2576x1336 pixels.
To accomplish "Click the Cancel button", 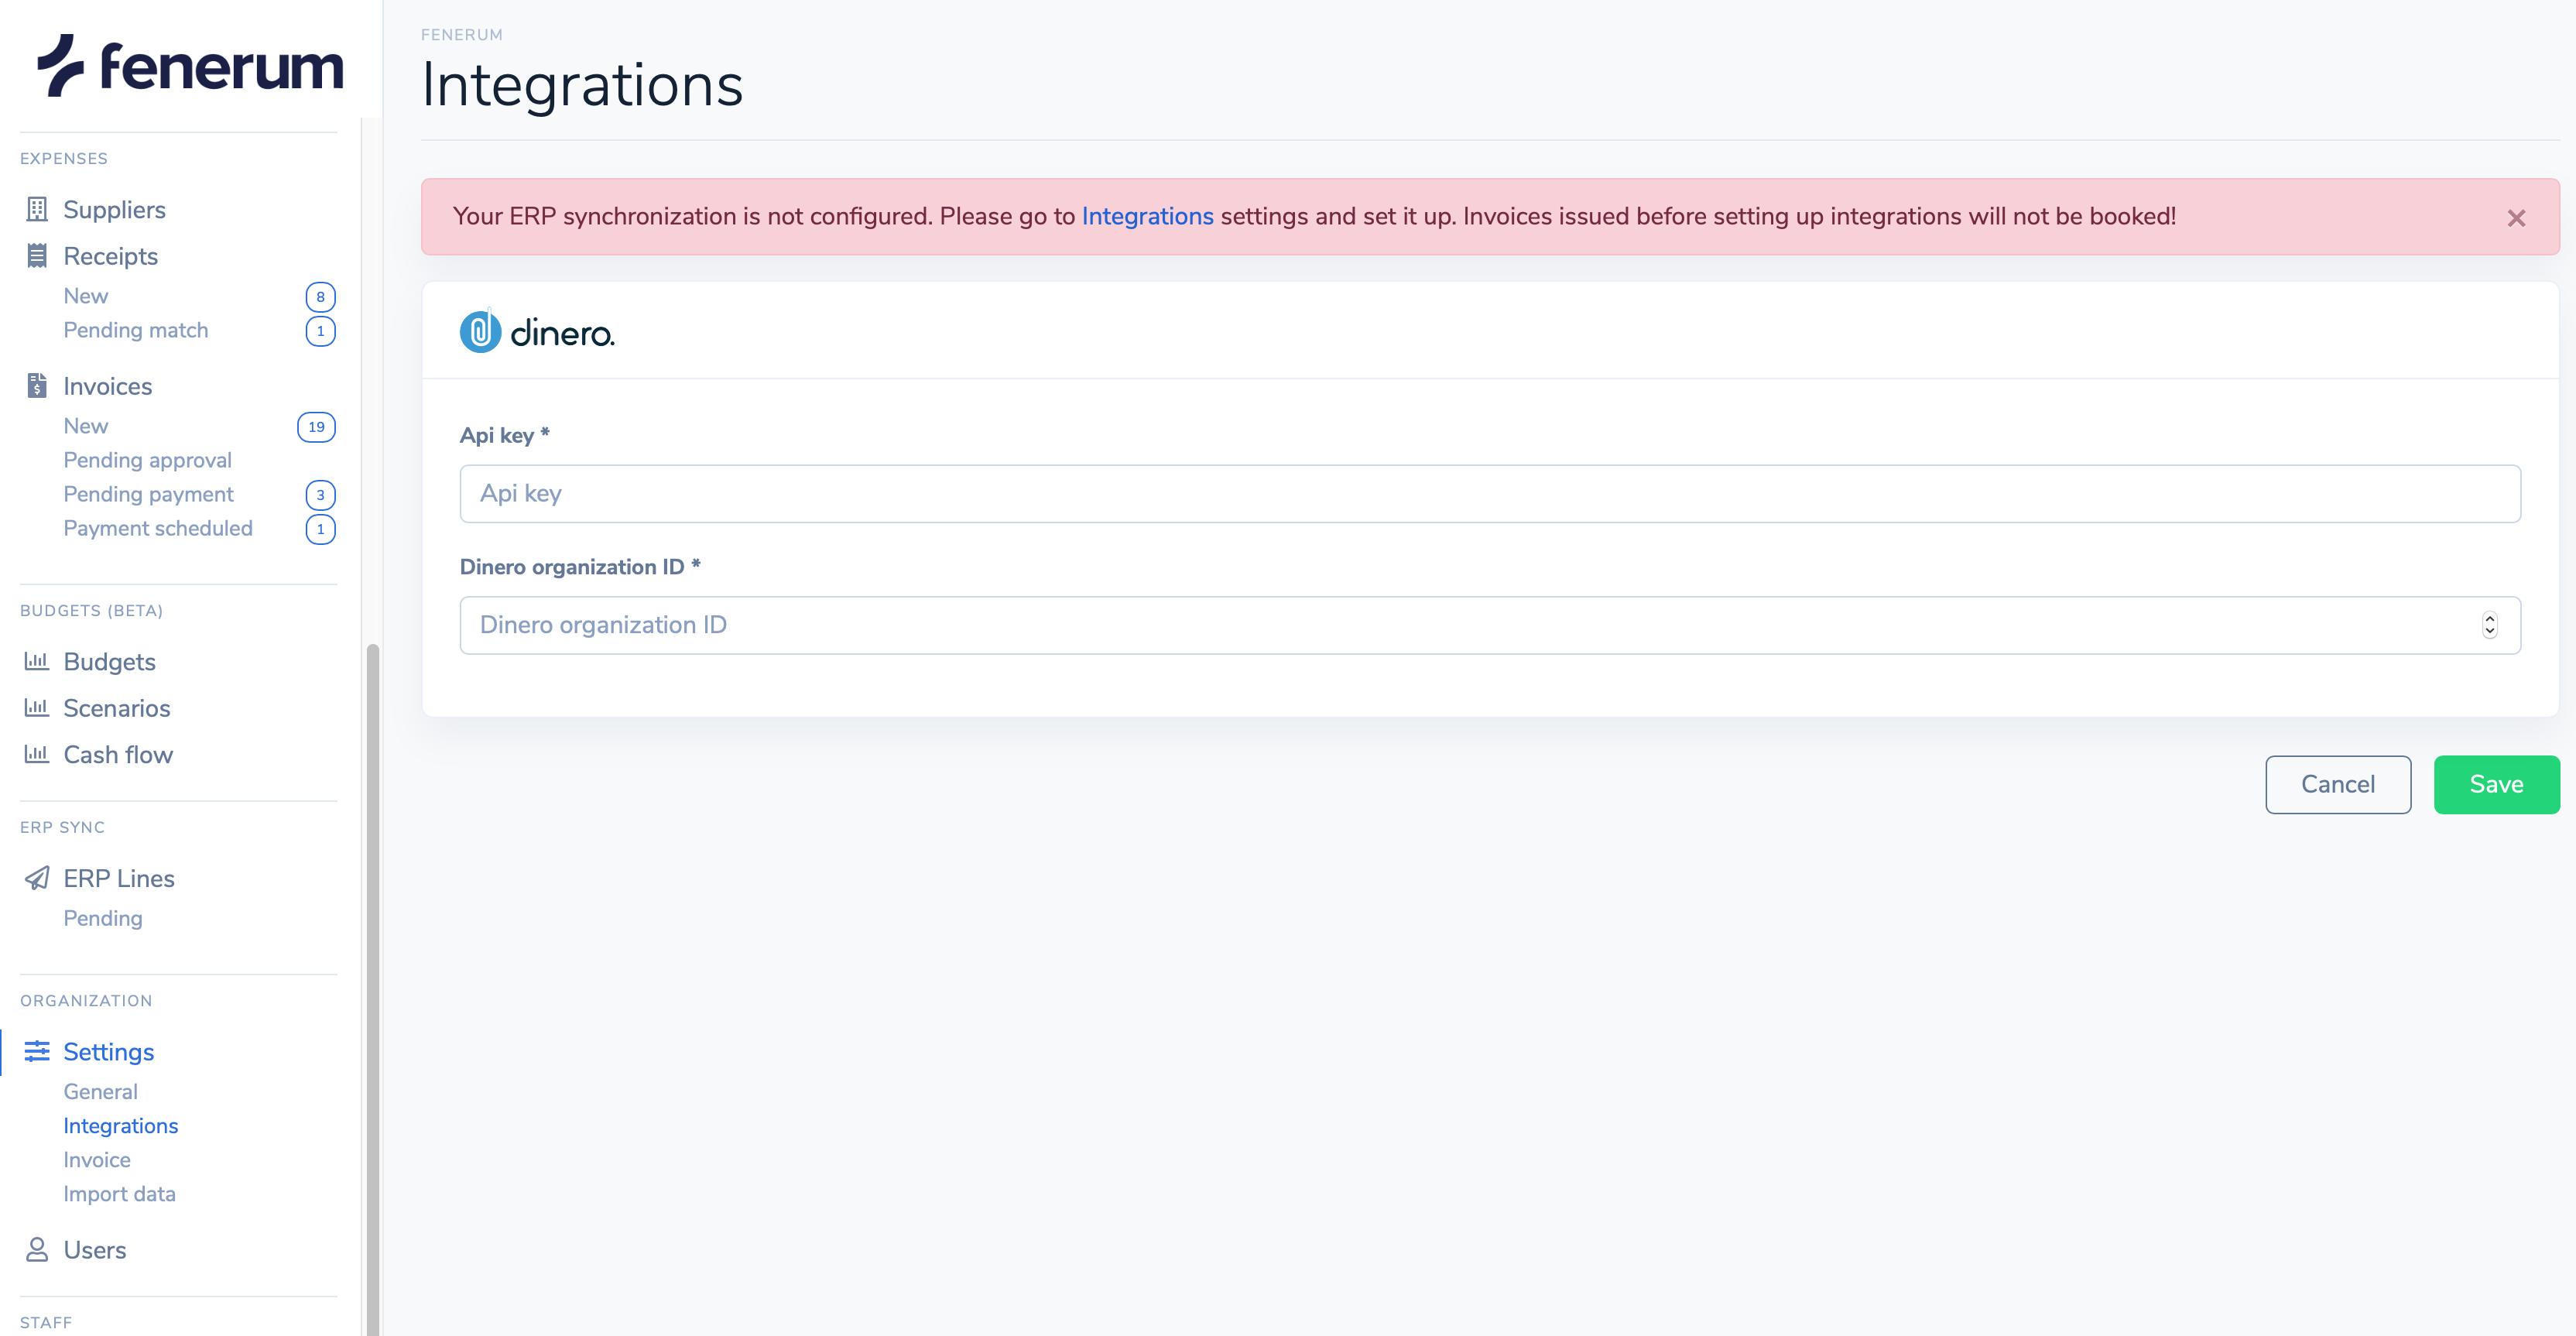I will coord(2337,784).
